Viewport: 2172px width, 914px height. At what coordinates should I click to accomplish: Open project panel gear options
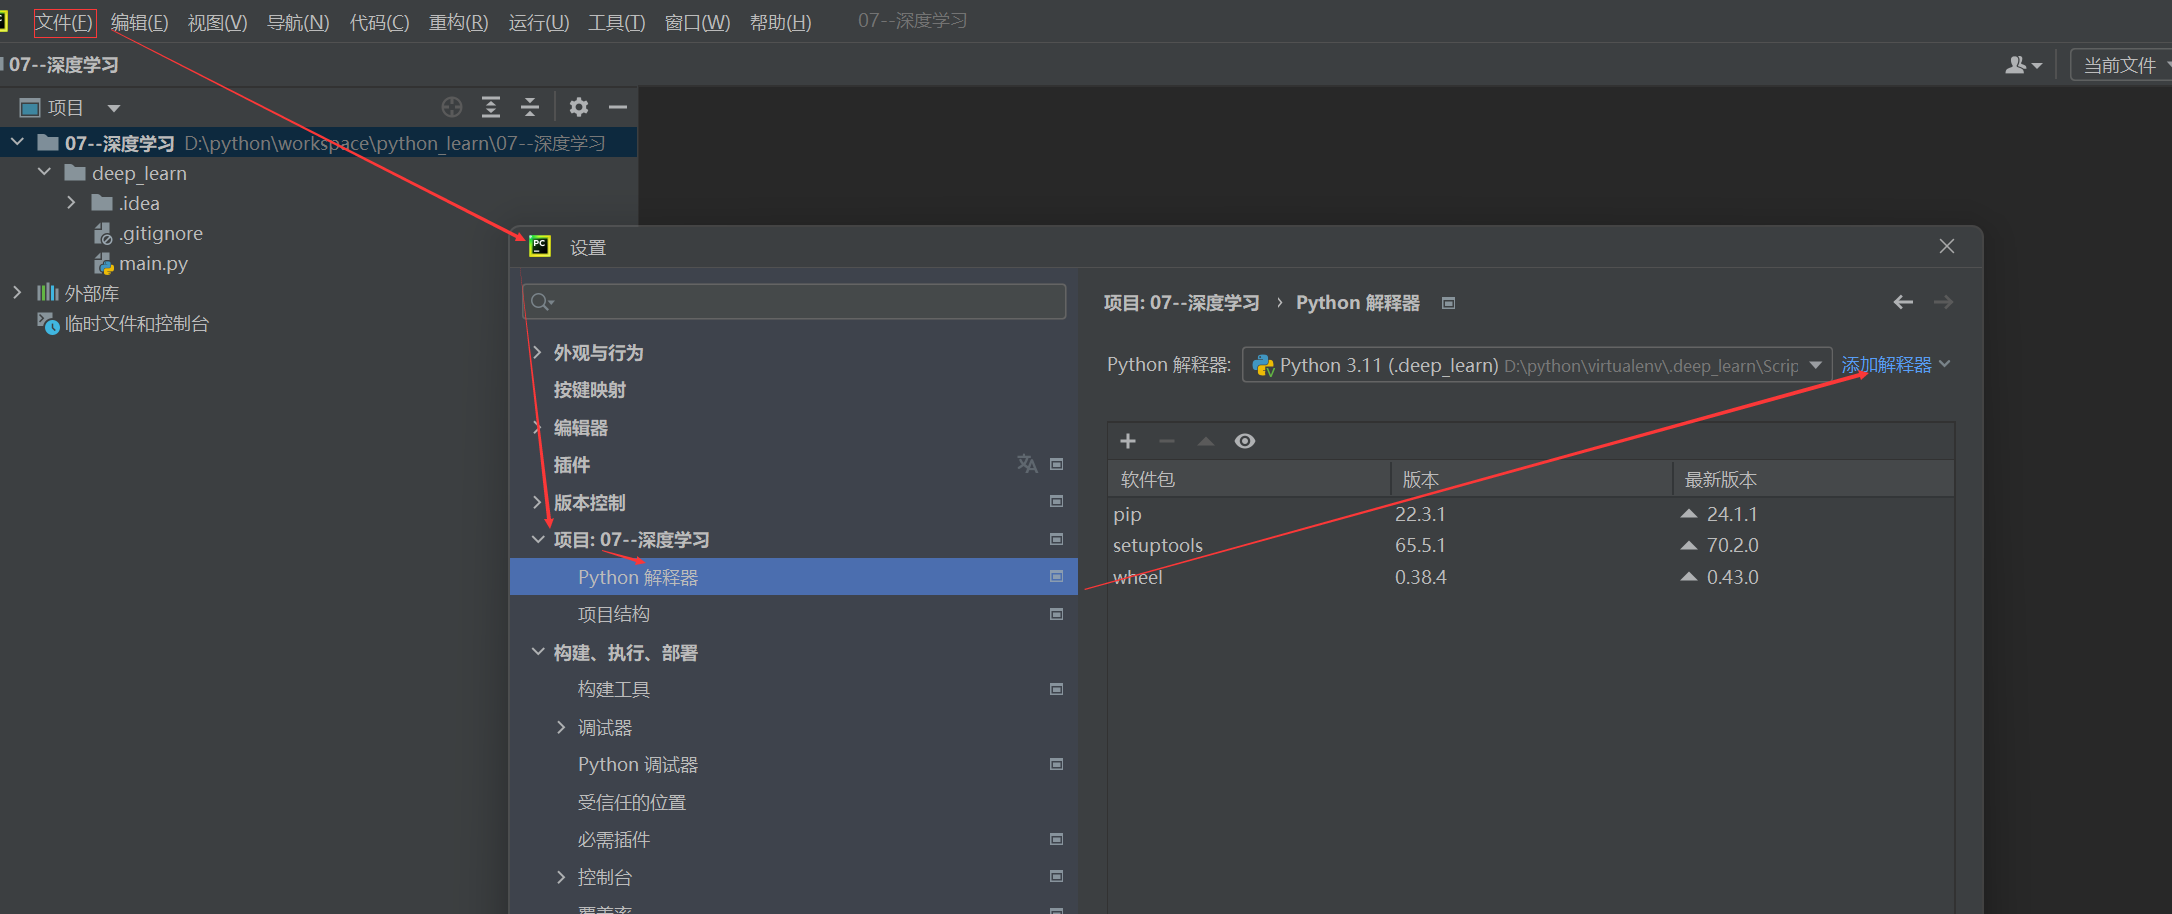[x=579, y=107]
